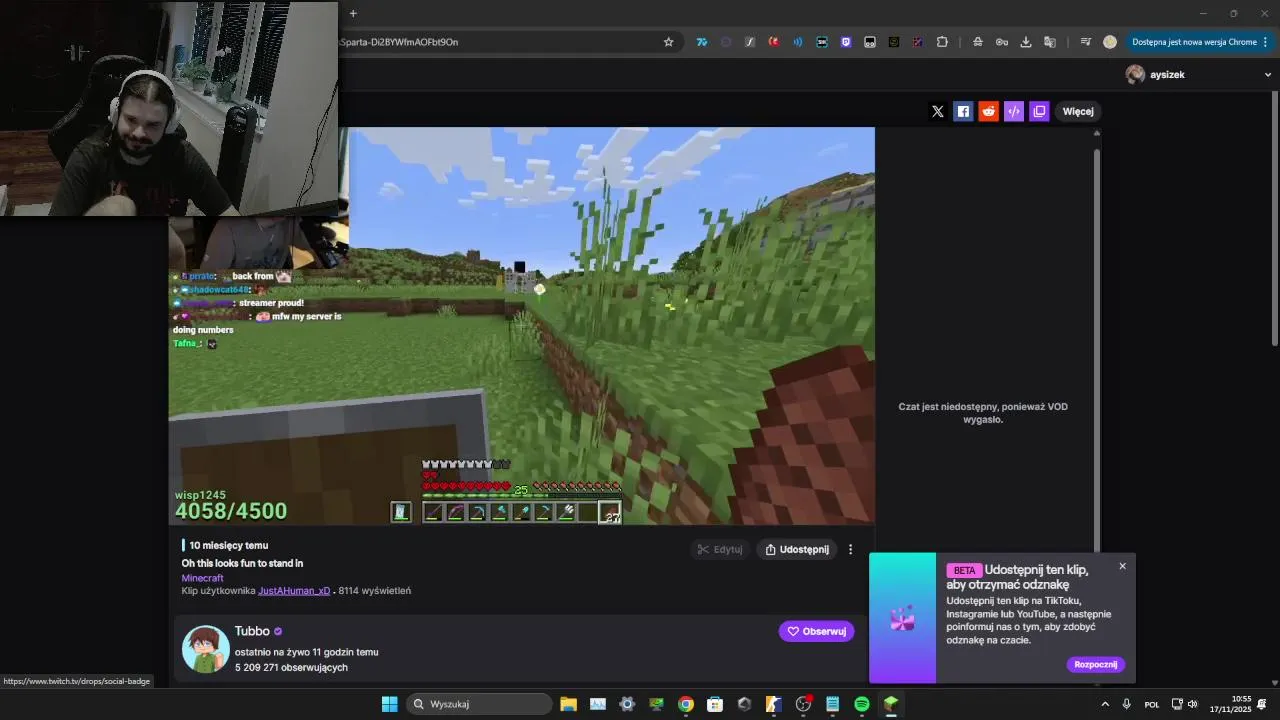
Task: Open clip options three-dot menu
Action: click(x=851, y=549)
